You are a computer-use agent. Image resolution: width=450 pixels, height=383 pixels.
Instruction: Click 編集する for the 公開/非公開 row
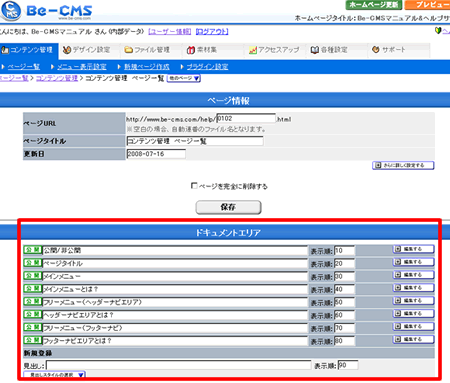click(x=413, y=249)
